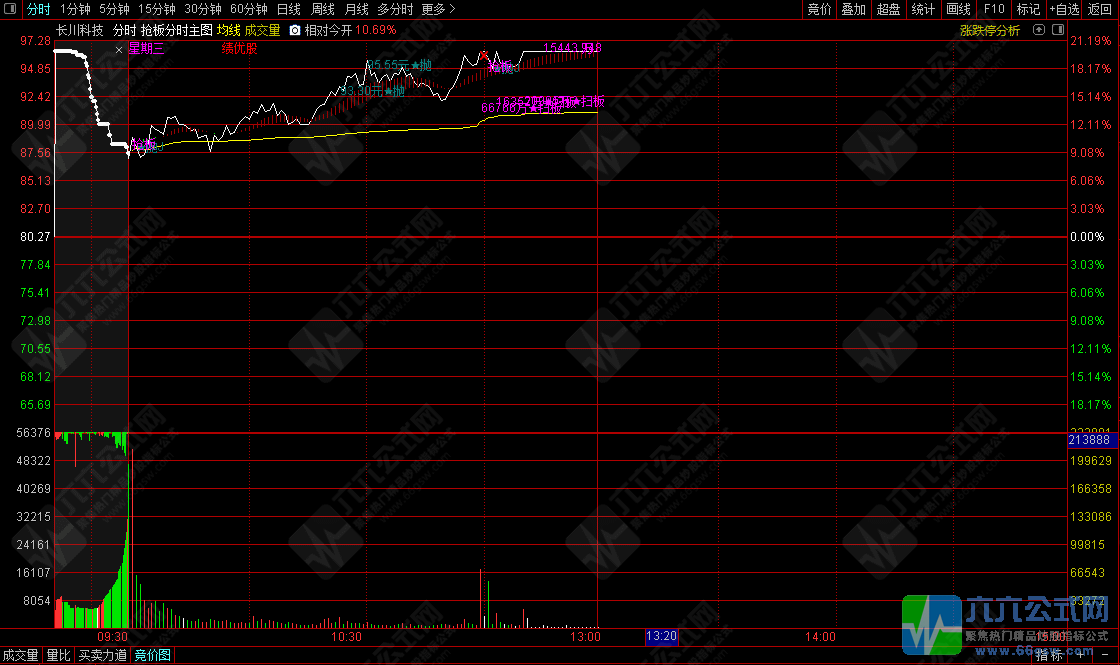Open the 指标 indicator menu at bottom right
Screen dimensions: 1120x665
tap(1050, 656)
